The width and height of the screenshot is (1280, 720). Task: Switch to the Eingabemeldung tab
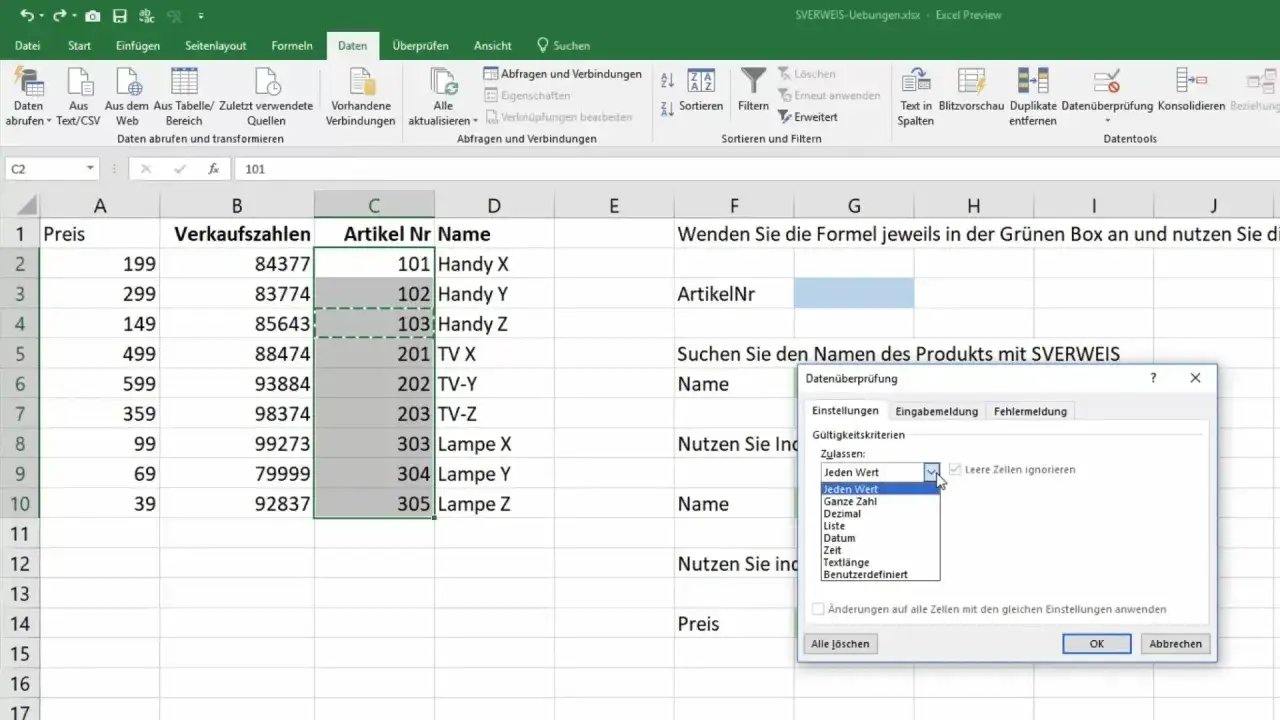[x=936, y=410]
